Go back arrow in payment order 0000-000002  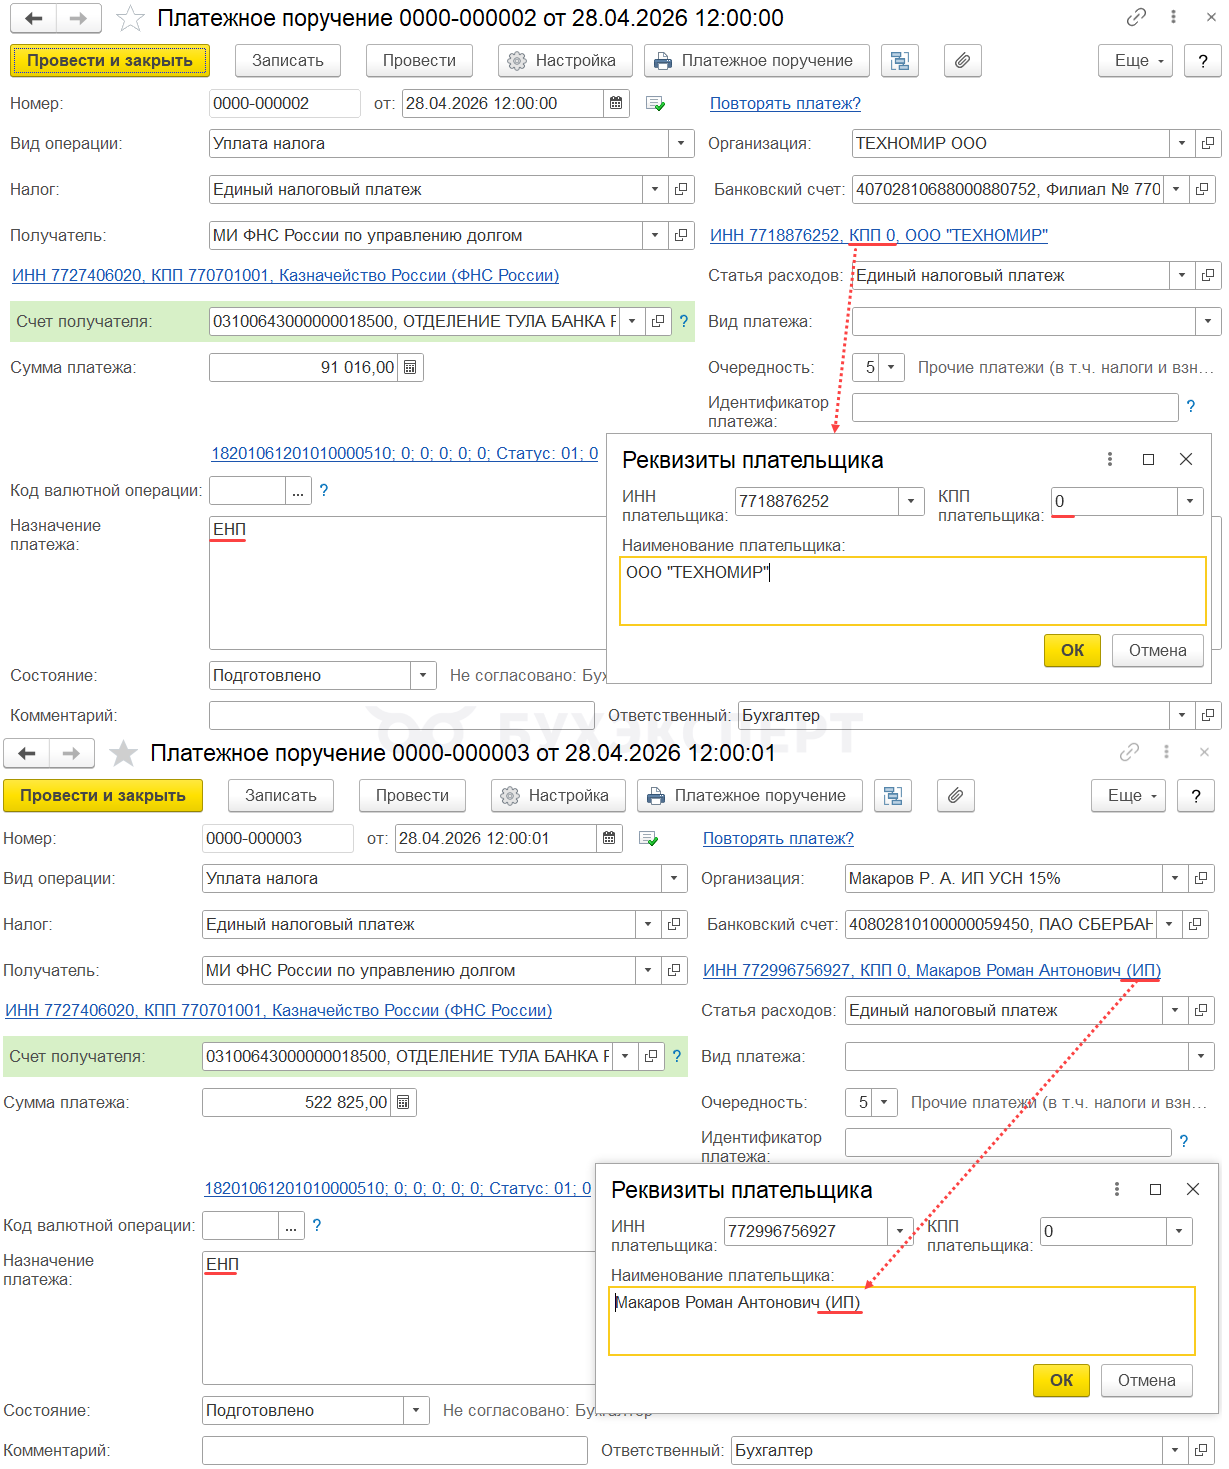tap(33, 18)
